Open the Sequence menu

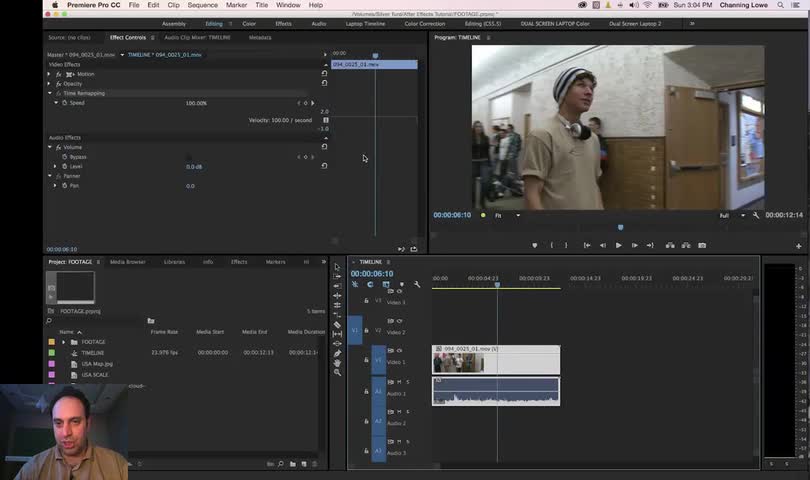[x=202, y=5]
